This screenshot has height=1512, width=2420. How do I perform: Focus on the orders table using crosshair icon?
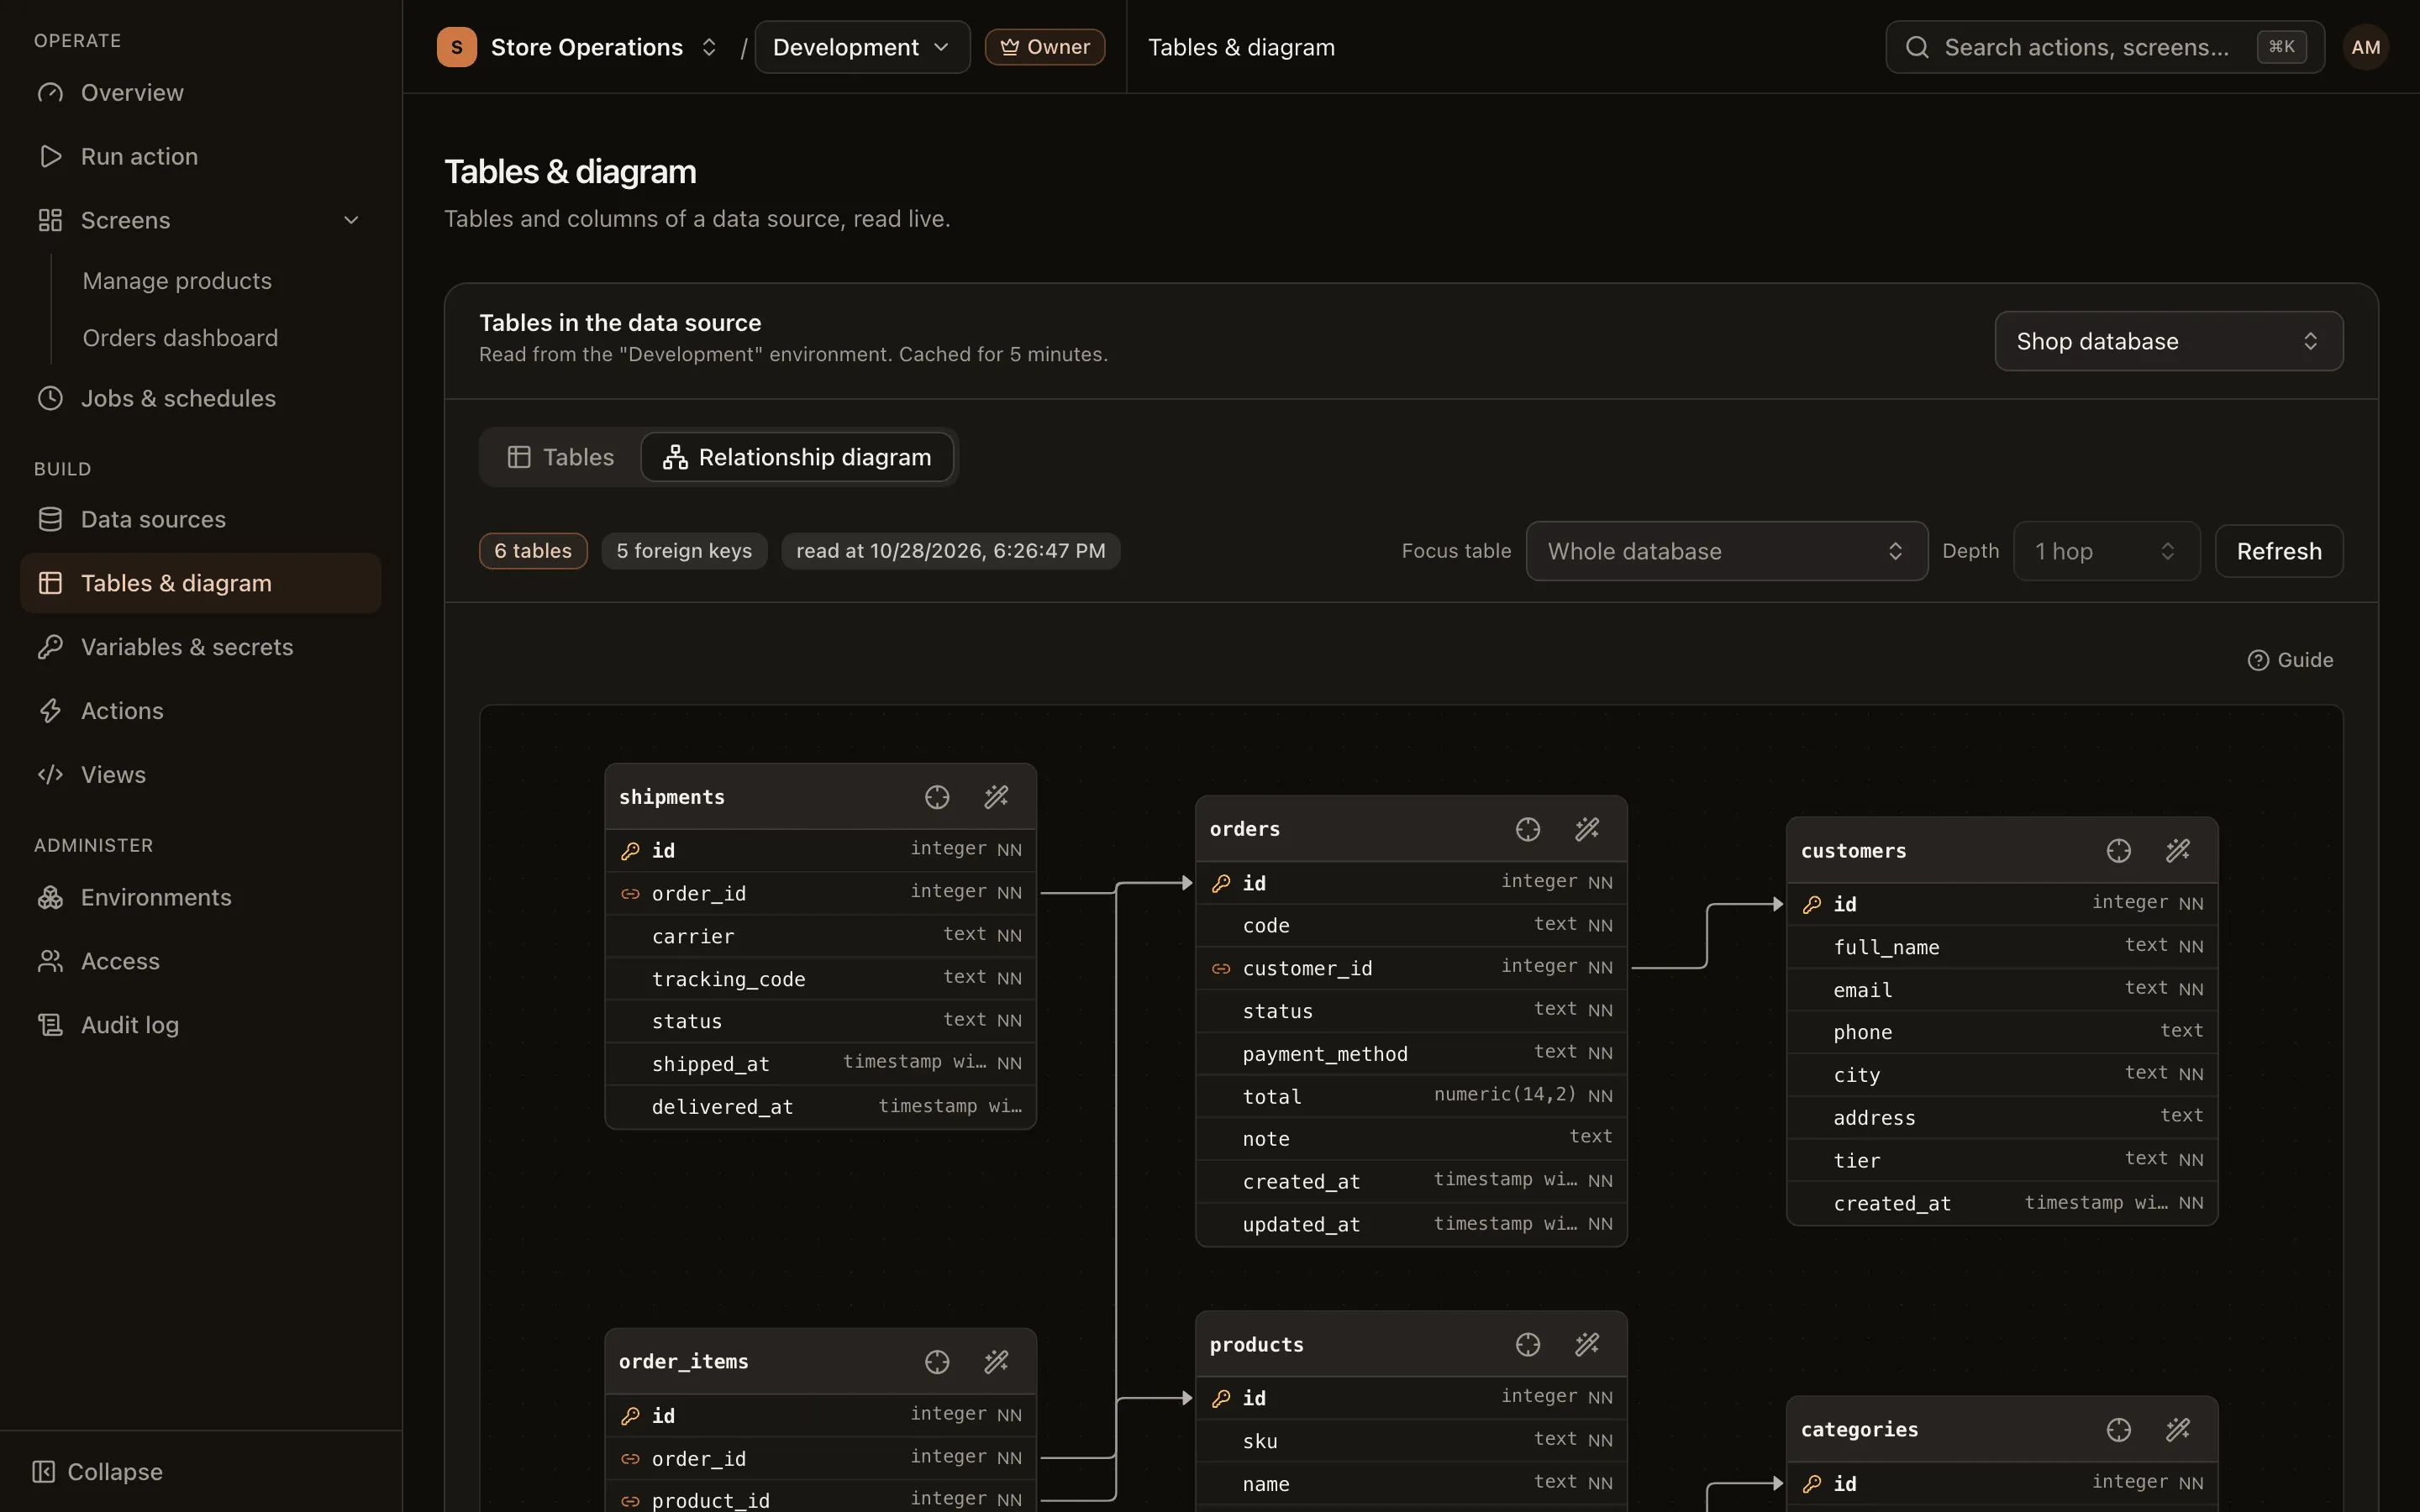click(1527, 829)
